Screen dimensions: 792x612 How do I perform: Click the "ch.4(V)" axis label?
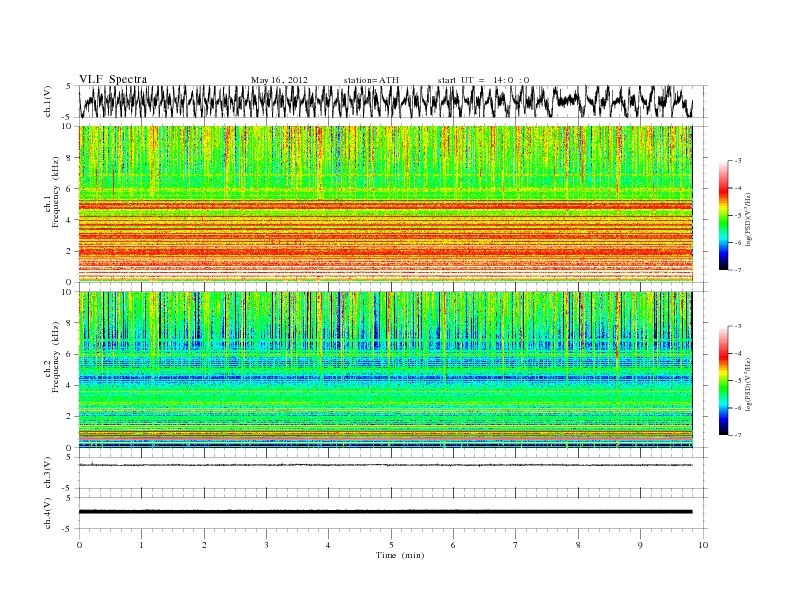pos(48,513)
